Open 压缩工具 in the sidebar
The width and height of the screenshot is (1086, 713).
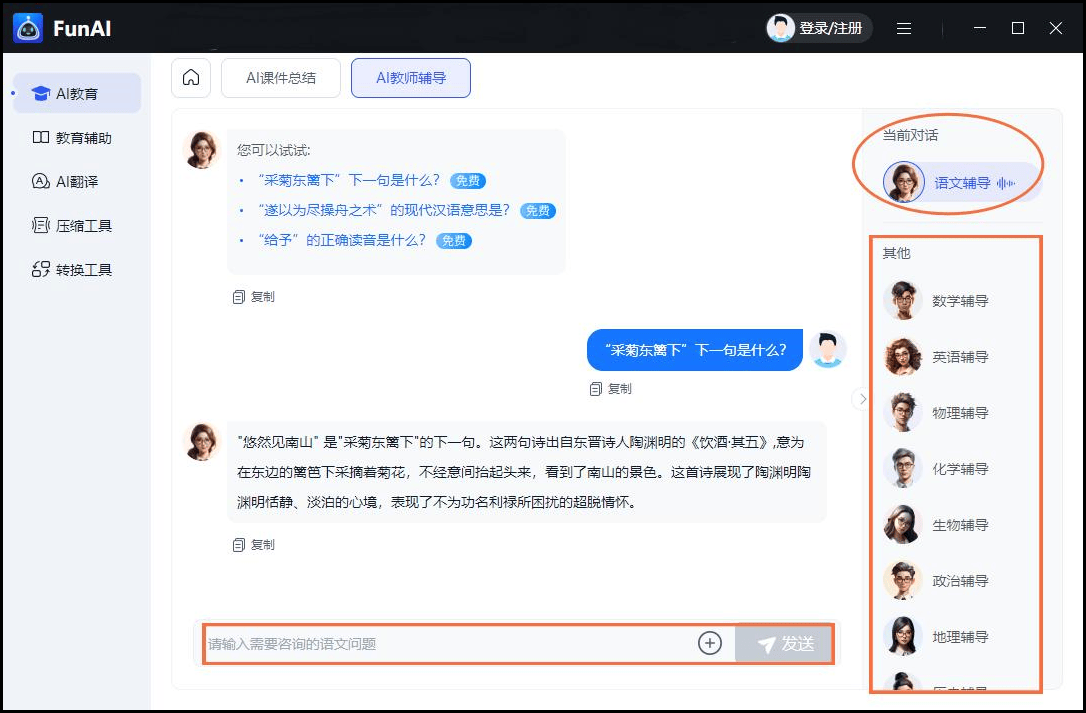click(x=77, y=225)
